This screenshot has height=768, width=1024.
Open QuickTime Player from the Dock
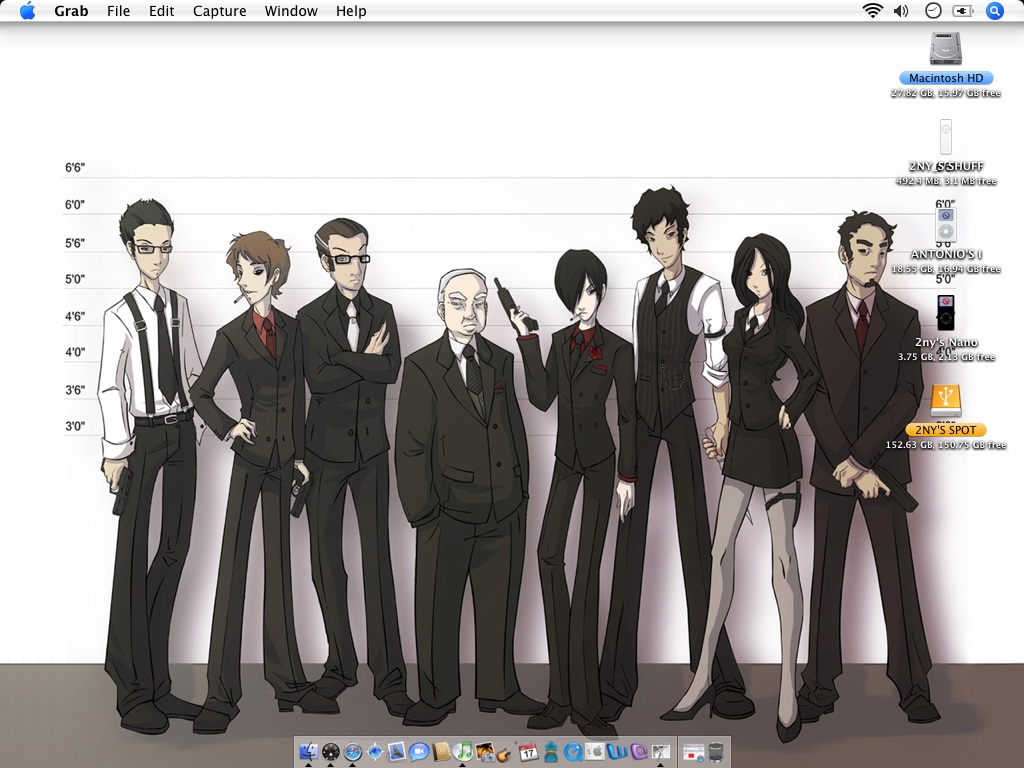tap(573, 752)
